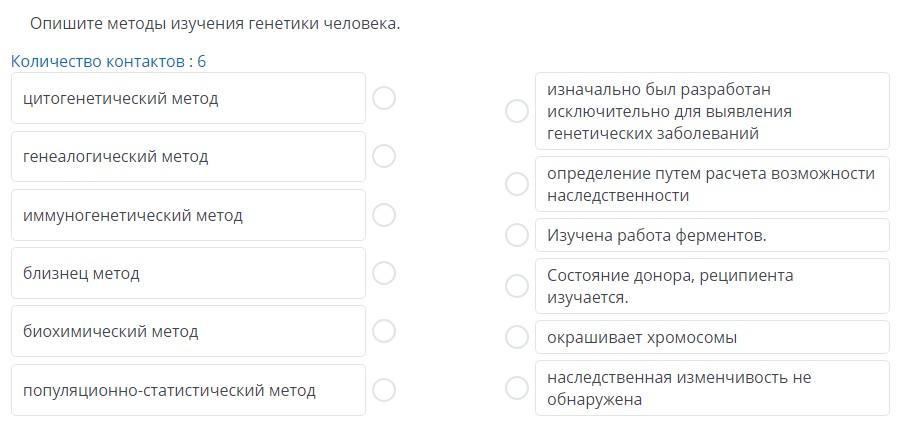Click the окрашивает хромосомы option box
The image size is (906, 428).
pyautogui.click(x=712, y=337)
